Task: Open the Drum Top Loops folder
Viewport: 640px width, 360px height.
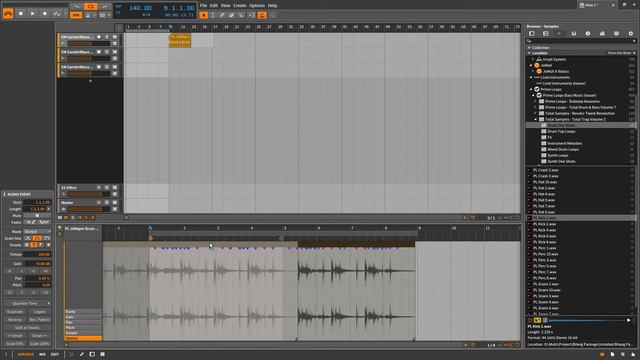Action: pyautogui.click(x=561, y=131)
